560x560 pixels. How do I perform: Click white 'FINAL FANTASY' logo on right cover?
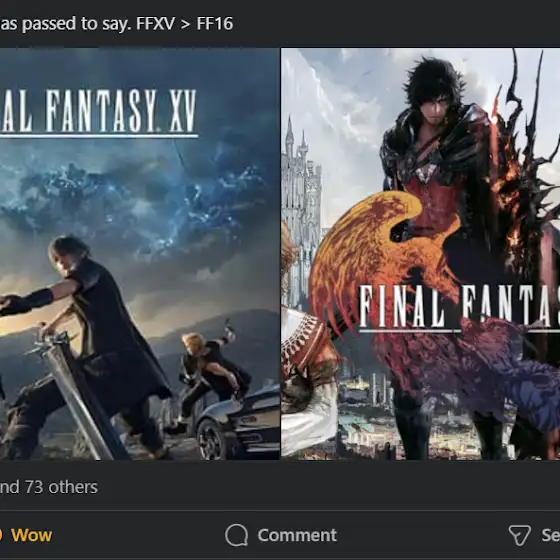click(x=459, y=308)
